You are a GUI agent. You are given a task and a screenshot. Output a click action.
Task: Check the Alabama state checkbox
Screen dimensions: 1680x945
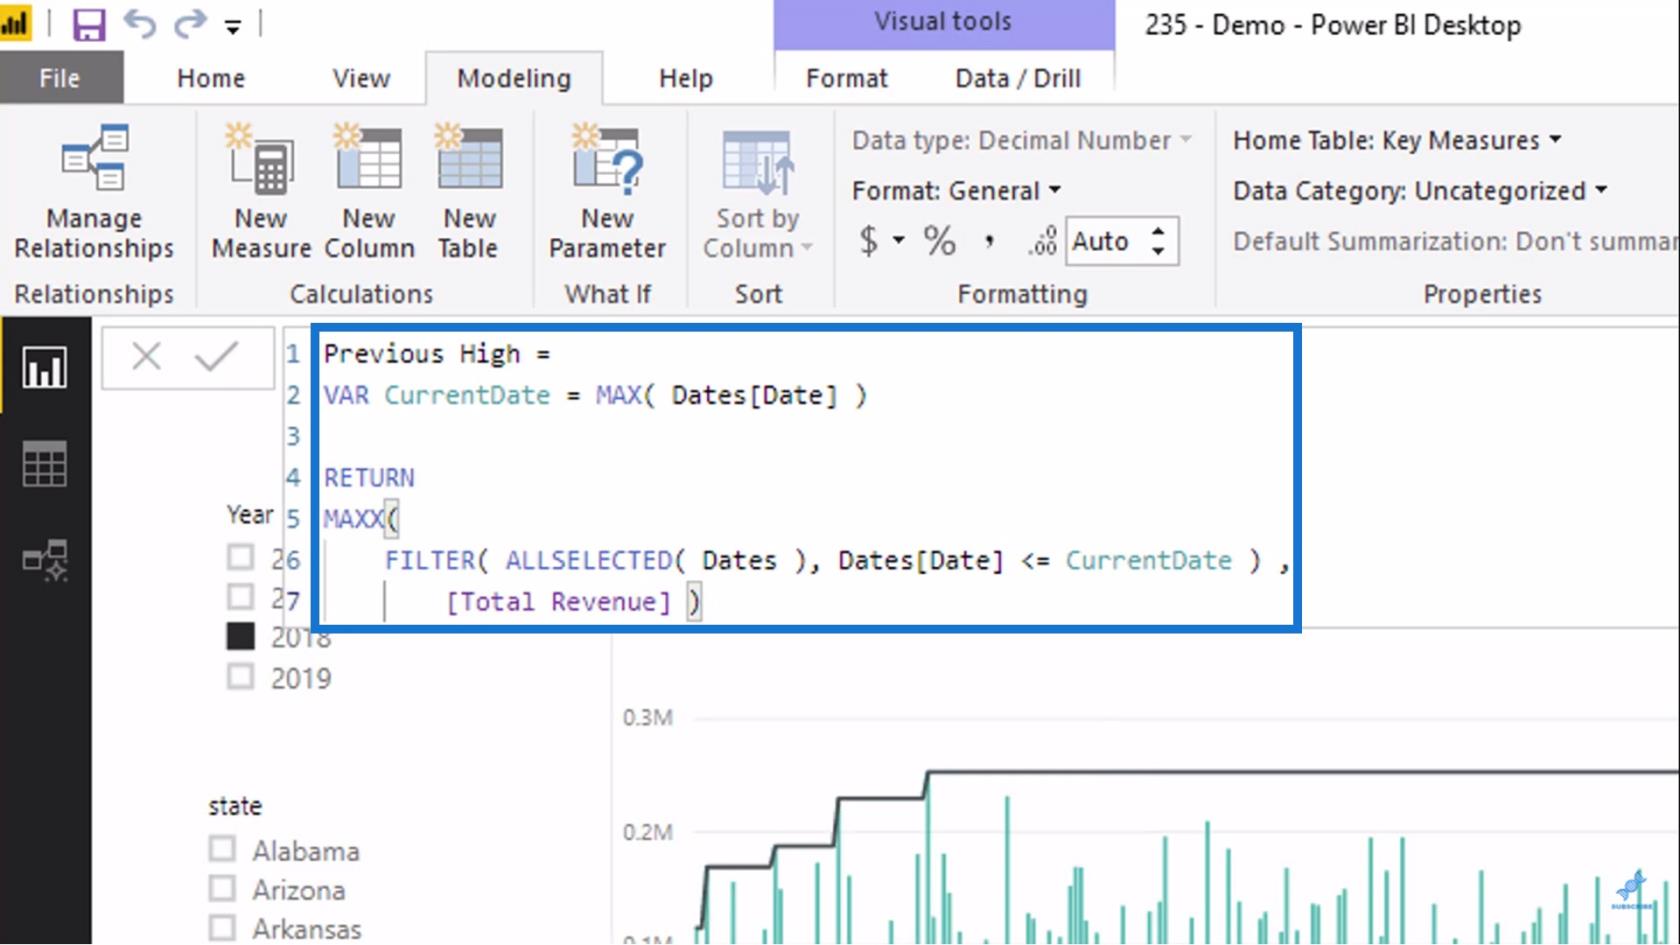pos(222,849)
